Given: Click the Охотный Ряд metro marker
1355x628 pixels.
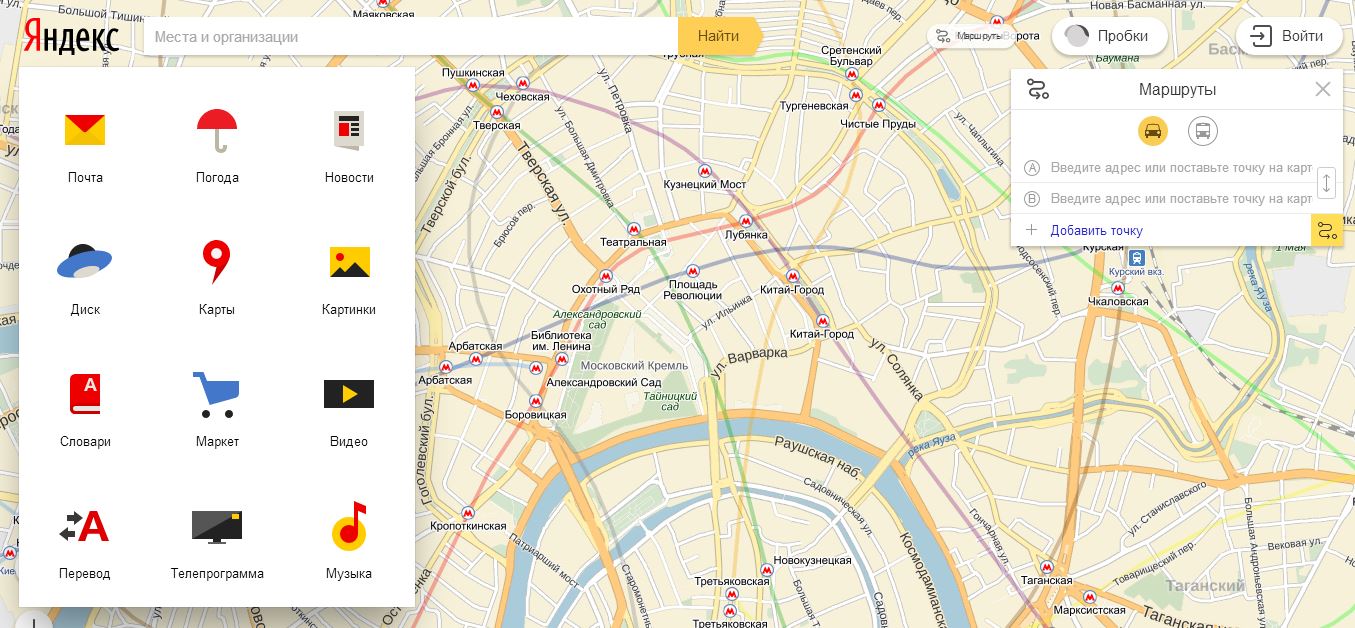Looking at the screenshot, I should 605,276.
